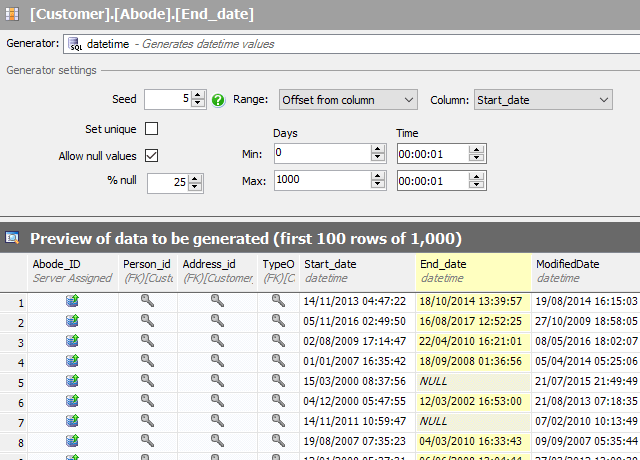The height and width of the screenshot is (460, 640).
Task: Select the ModifiedDate column header
Action: coord(586,272)
